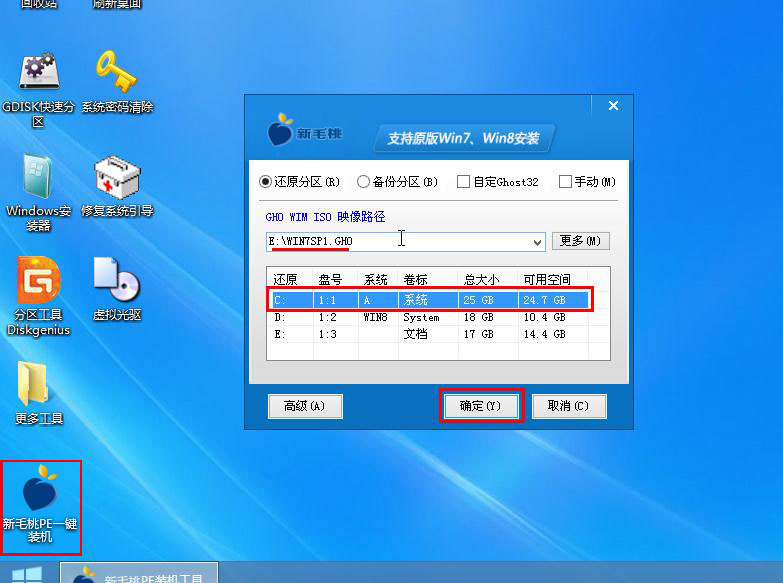
Task: Open 更多工具 folder icon
Action: tap(38, 394)
